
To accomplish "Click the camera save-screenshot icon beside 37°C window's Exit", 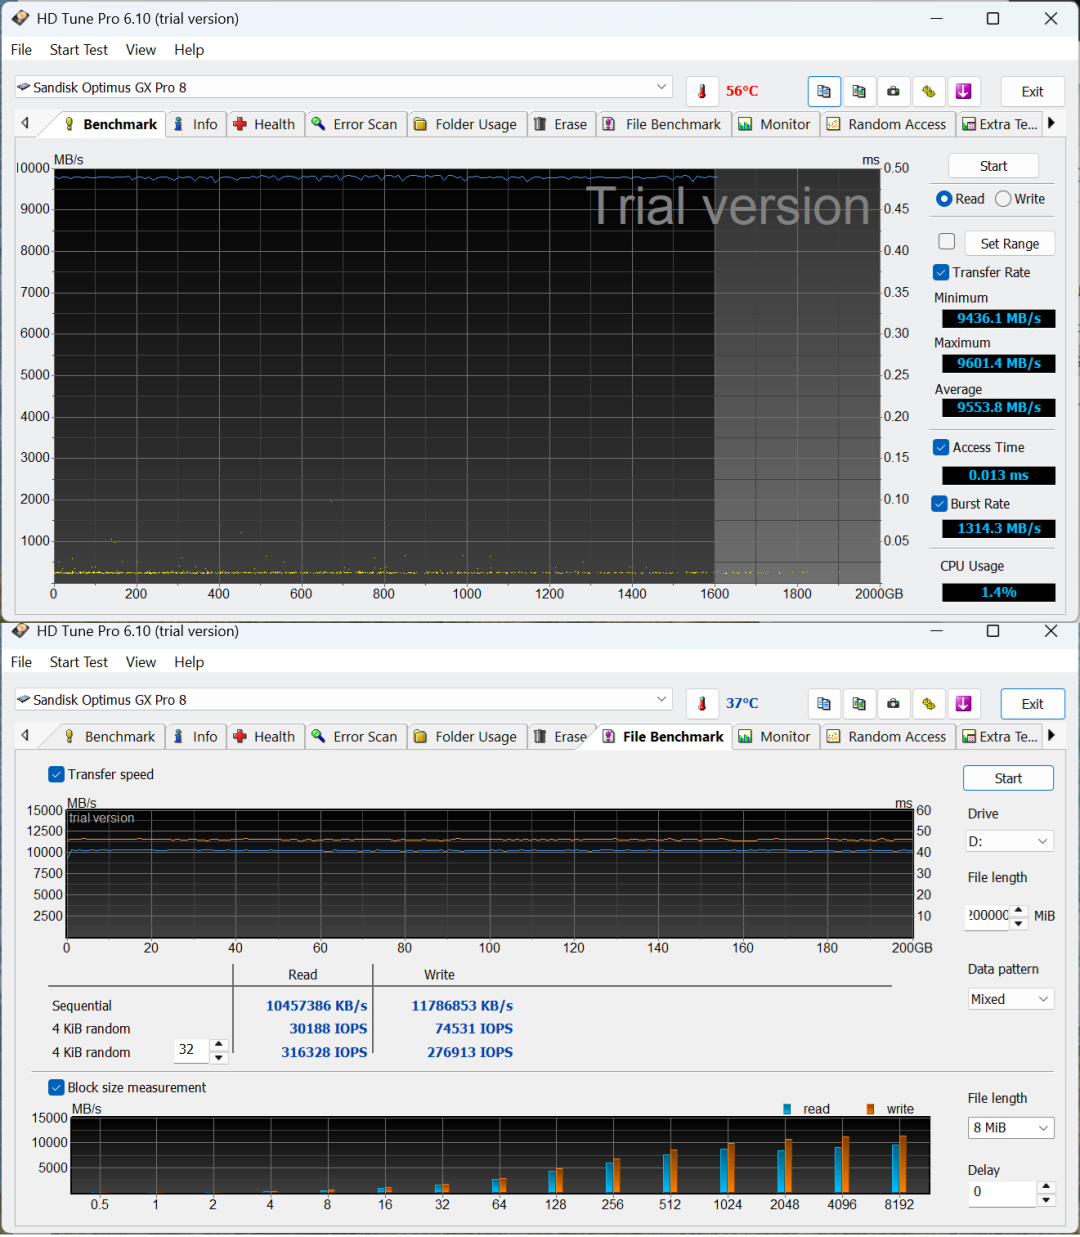I will click(893, 703).
